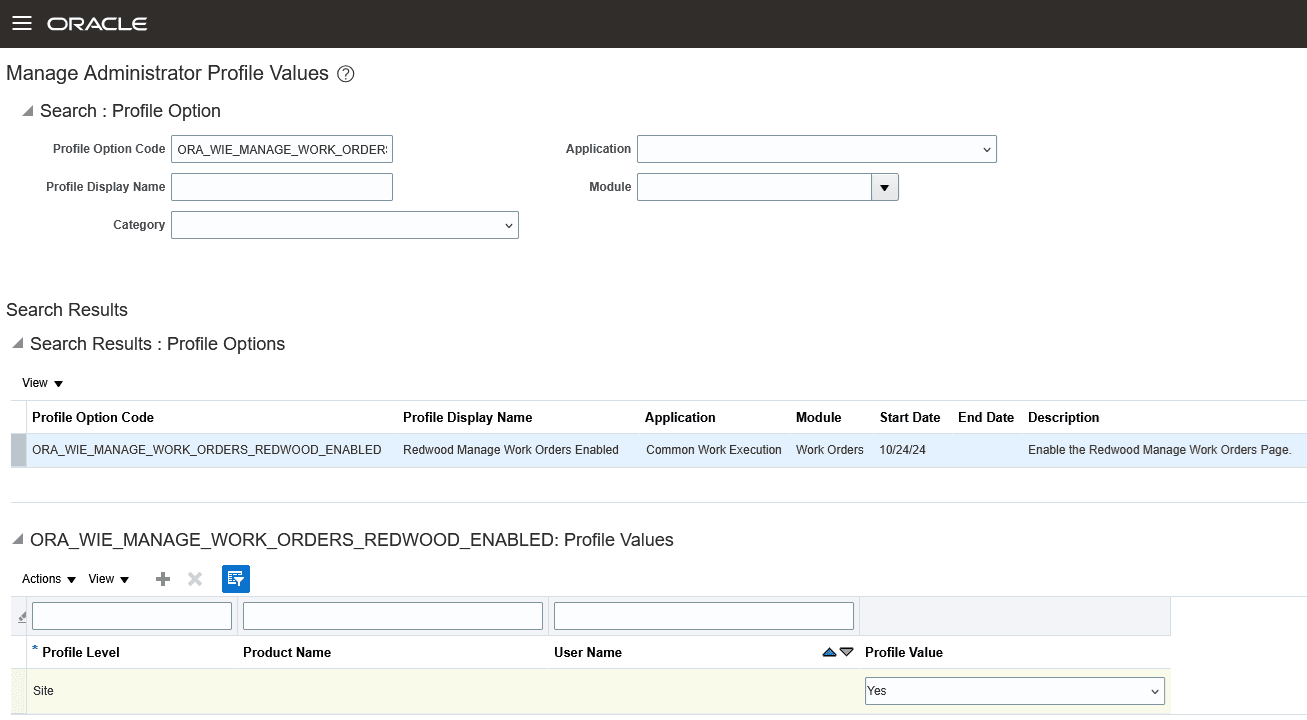Click the Application column header
This screenshot has width=1307, height=720.
[680, 417]
